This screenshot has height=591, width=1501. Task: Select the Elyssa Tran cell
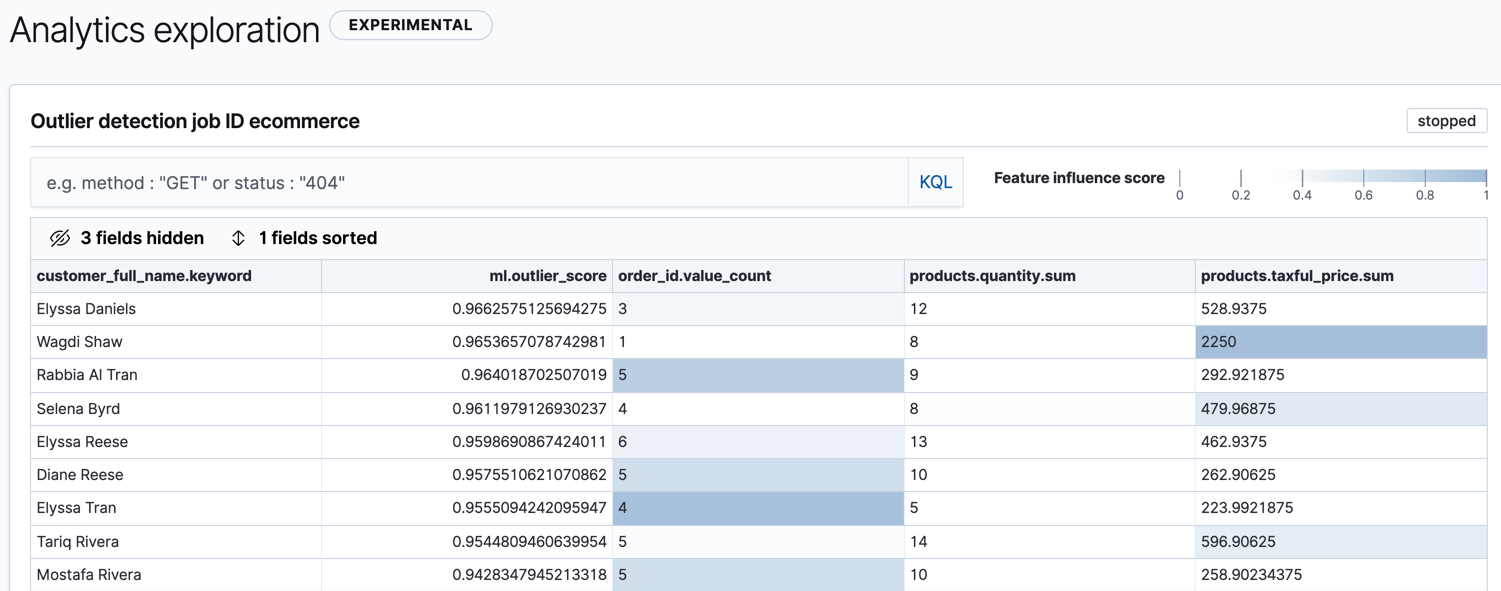coord(176,508)
